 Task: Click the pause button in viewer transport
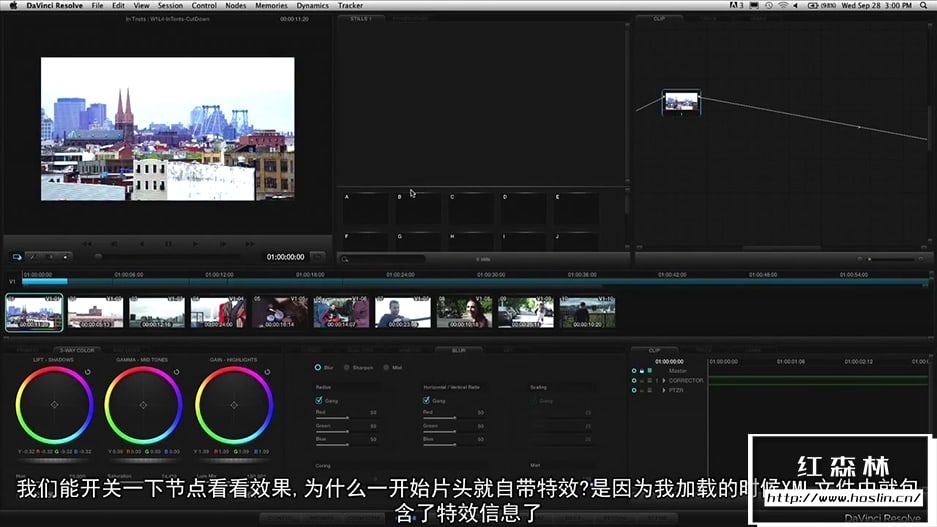point(169,244)
